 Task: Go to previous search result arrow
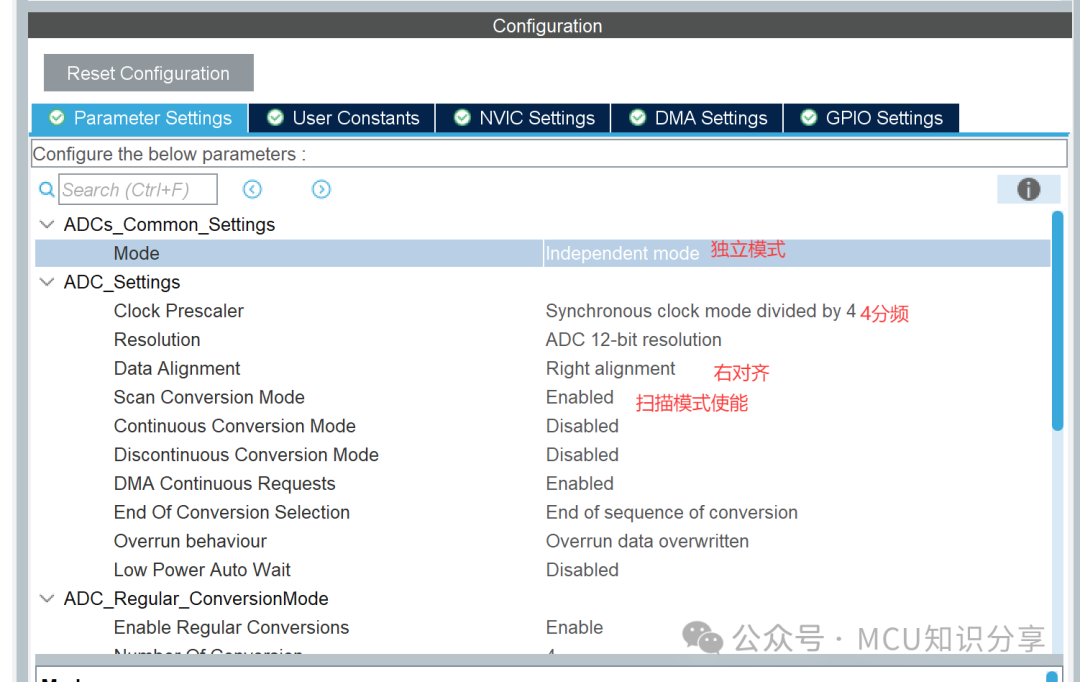pyautogui.click(x=252, y=189)
